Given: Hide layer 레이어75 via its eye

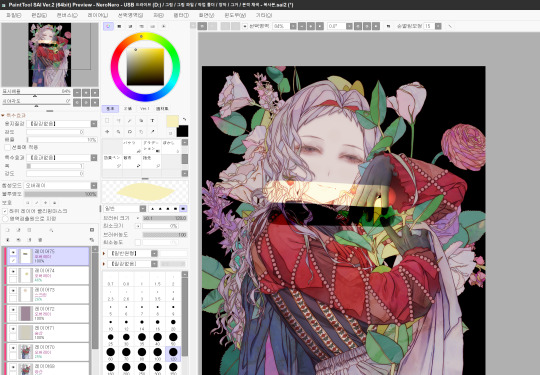Looking at the screenshot, I should (x=13, y=252).
